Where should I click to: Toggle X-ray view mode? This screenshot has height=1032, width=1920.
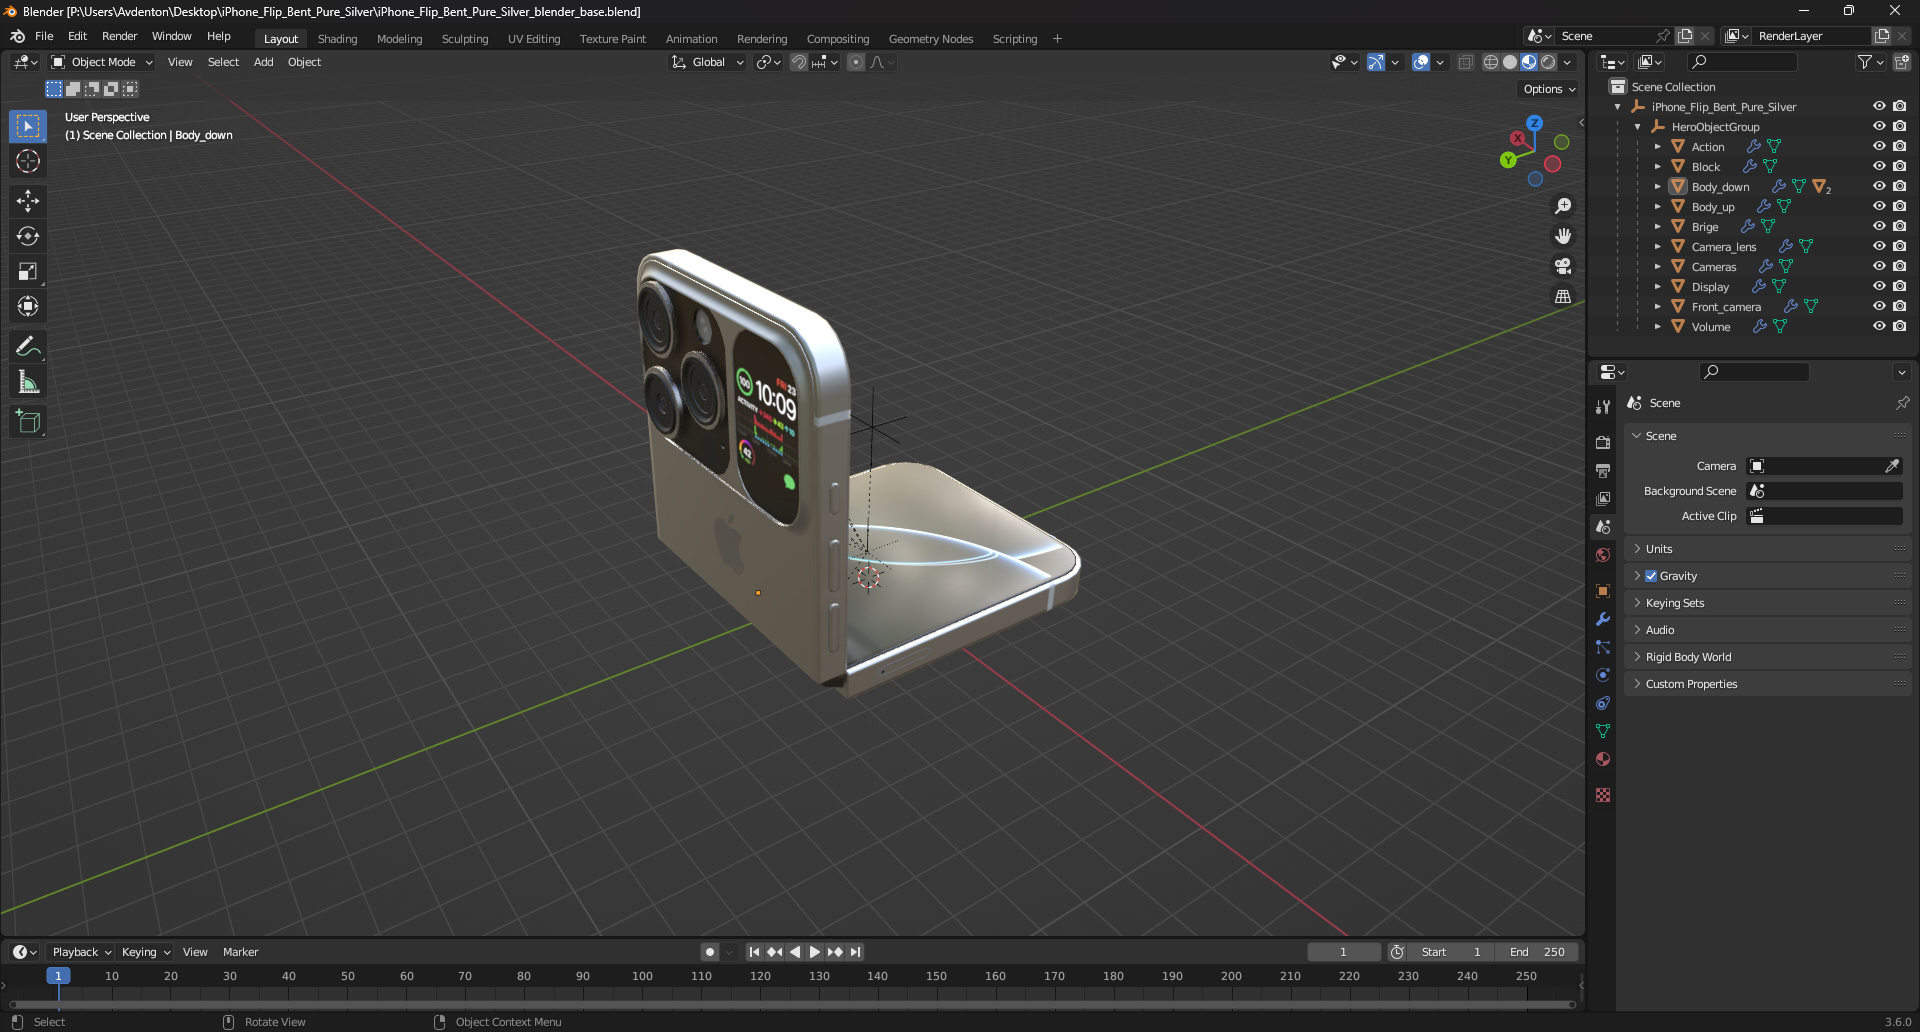(x=1465, y=62)
